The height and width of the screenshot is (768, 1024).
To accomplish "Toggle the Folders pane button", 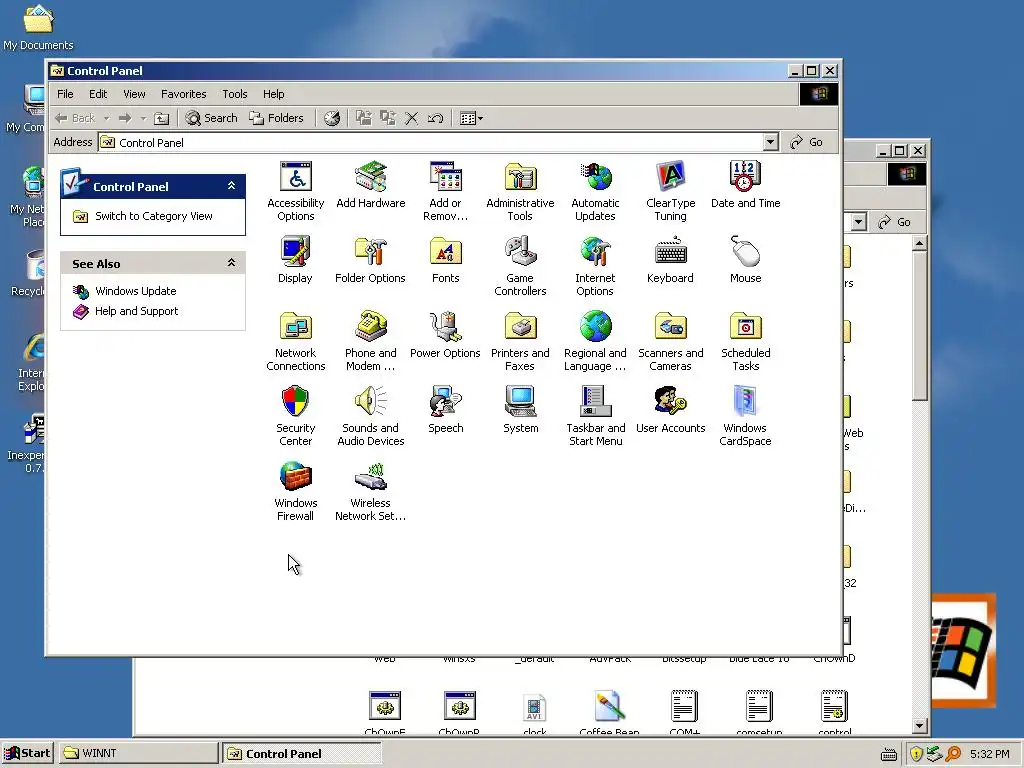I will click(277, 118).
